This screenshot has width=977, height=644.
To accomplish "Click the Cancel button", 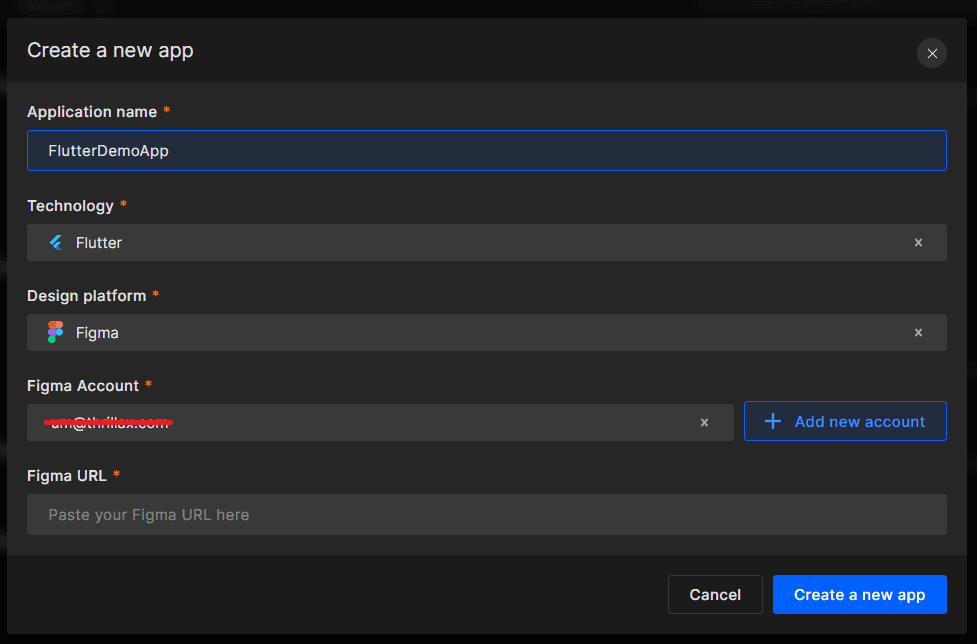I will (x=715, y=594).
